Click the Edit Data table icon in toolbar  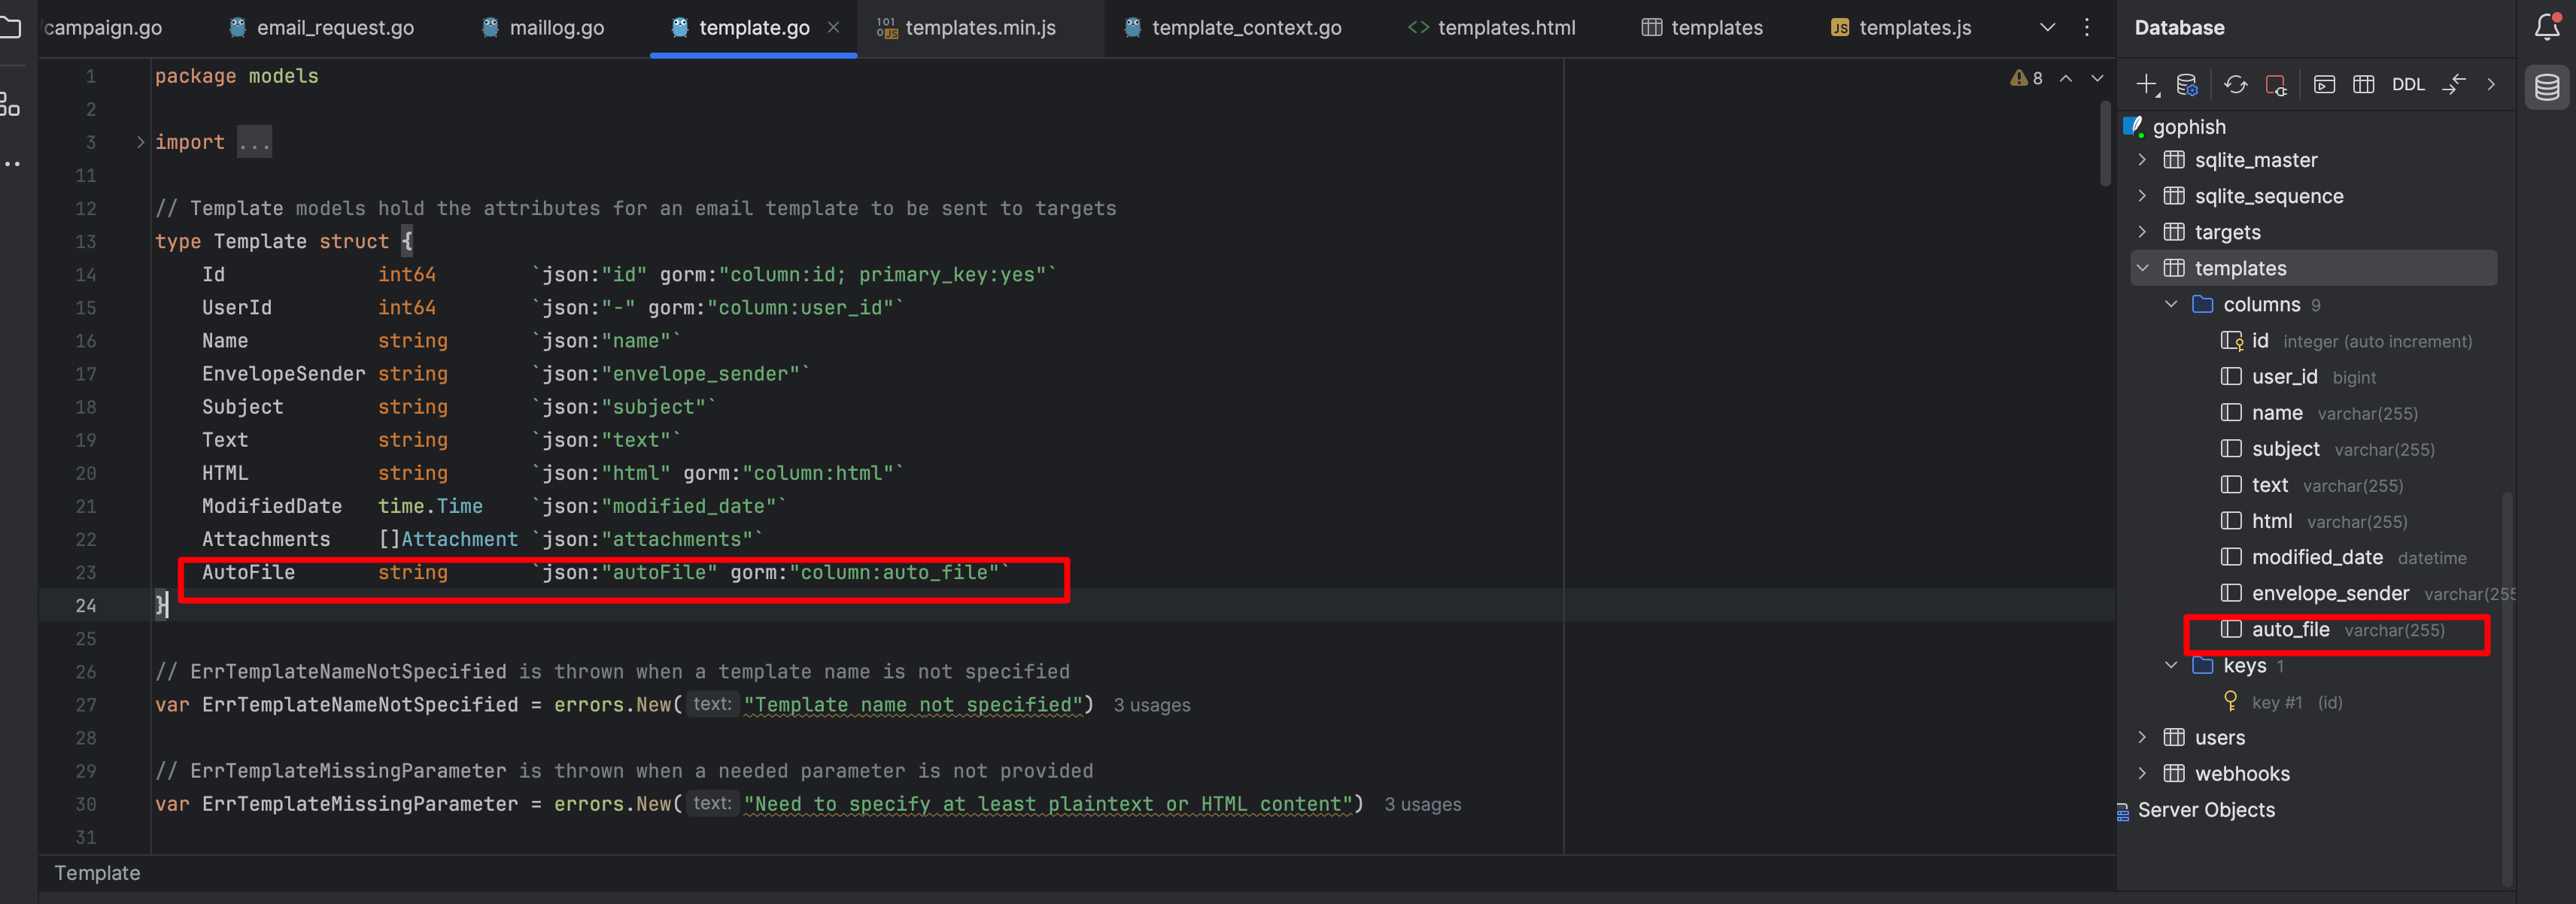pos(2363,85)
